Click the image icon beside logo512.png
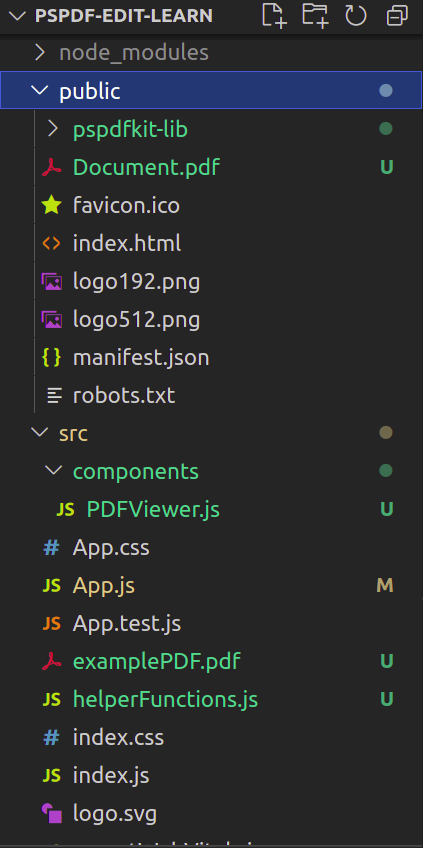The height and width of the screenshot is (848, 423). click(51, 320)
